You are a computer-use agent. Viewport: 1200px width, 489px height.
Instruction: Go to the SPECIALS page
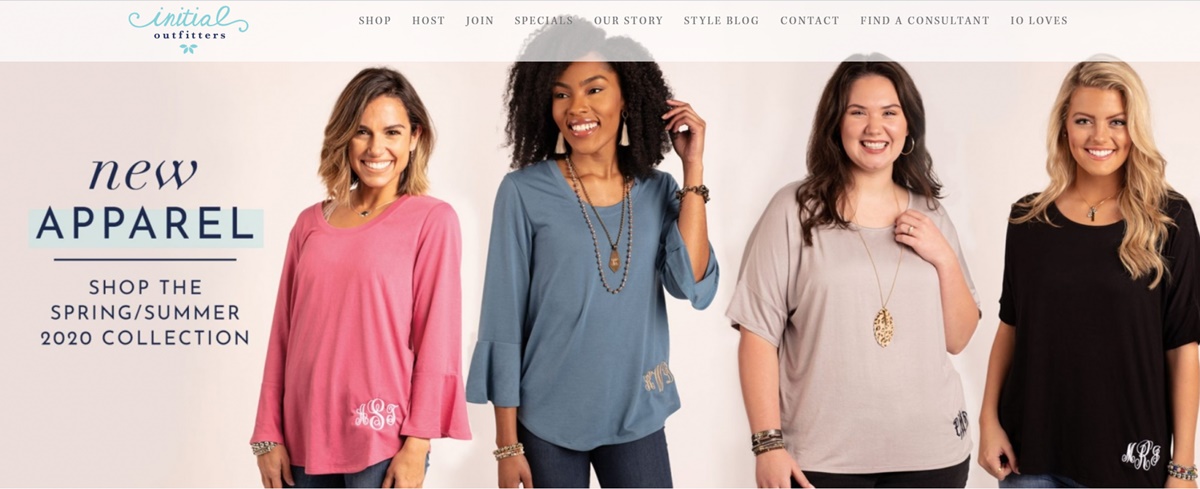[x=544, y=21]
